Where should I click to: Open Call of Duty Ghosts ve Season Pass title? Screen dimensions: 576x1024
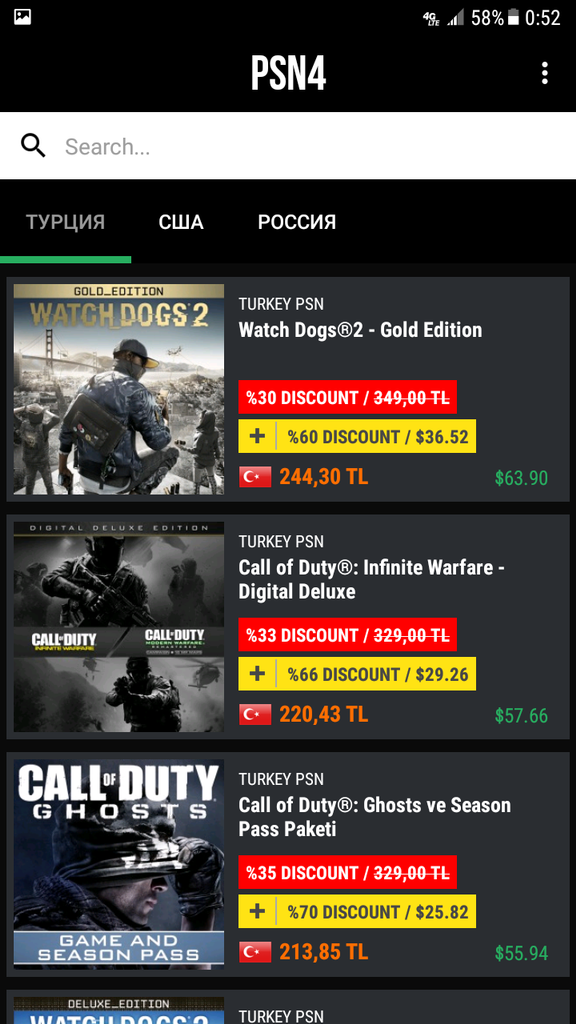coord(375,817)
